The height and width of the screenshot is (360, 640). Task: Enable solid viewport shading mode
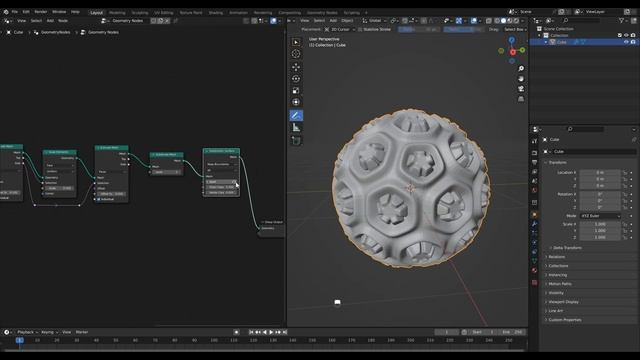tap(503, 21)
